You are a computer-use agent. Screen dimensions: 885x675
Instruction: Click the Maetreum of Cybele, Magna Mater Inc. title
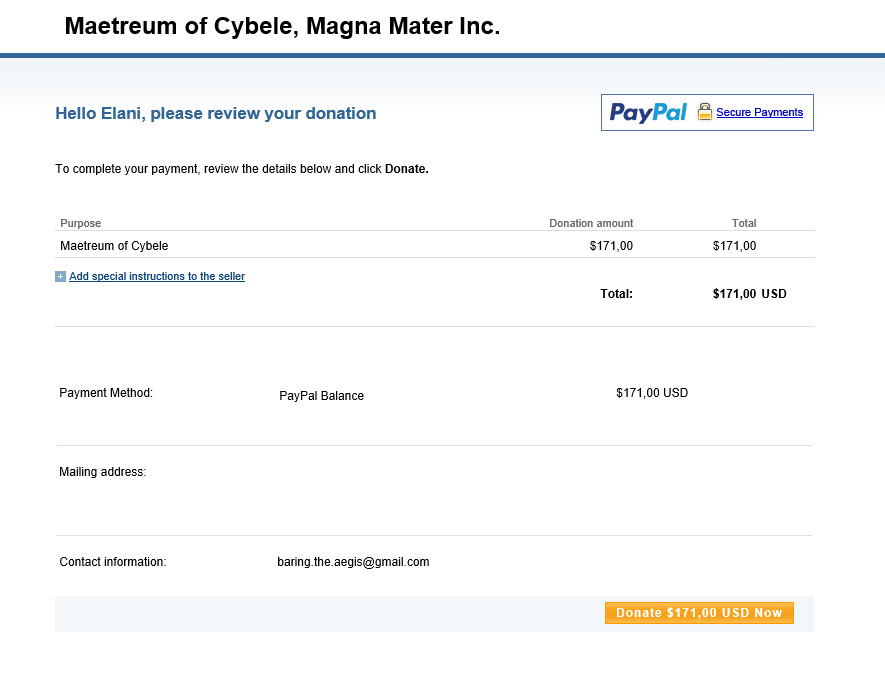point(282,27)
